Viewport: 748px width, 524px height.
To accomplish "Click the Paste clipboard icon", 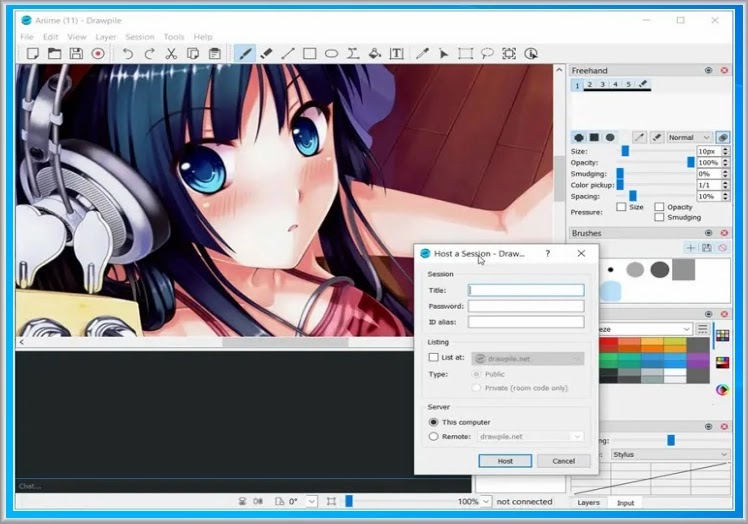I will [x=215, y=53].
